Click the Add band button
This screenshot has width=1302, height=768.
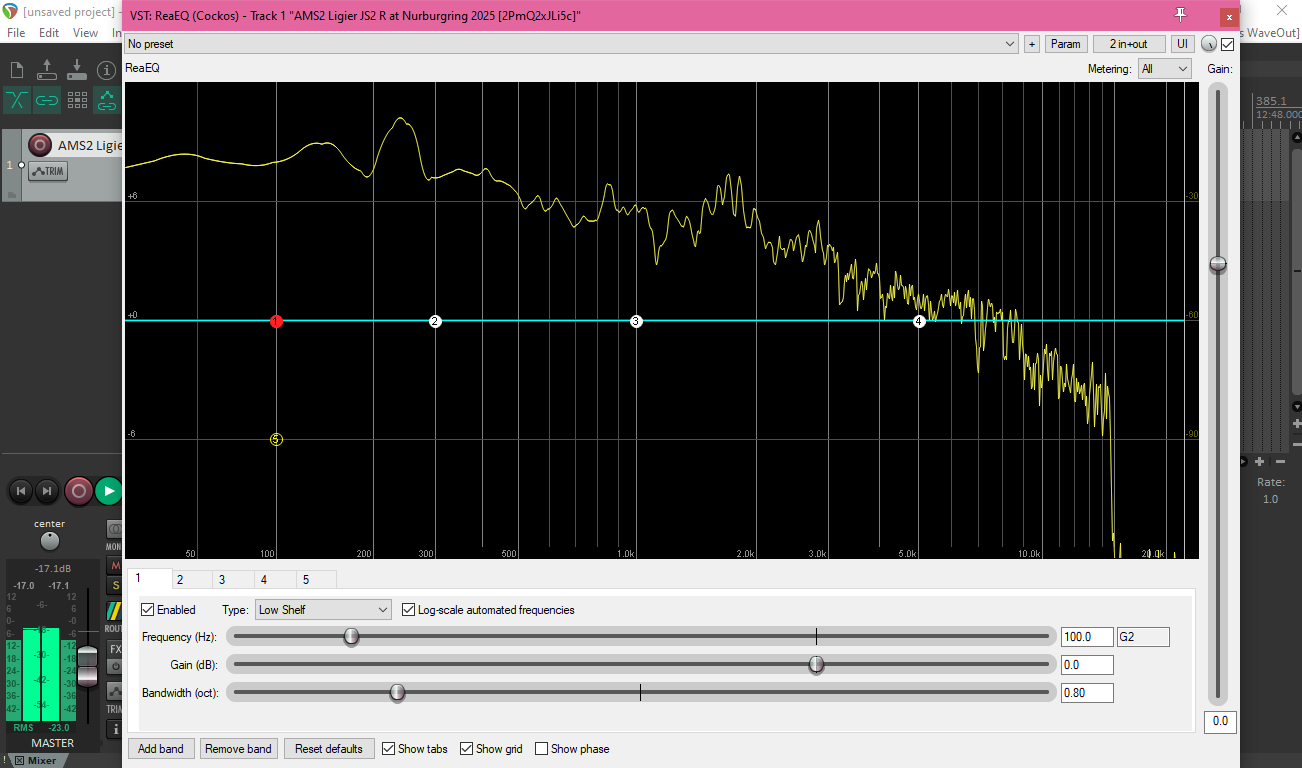161,749
